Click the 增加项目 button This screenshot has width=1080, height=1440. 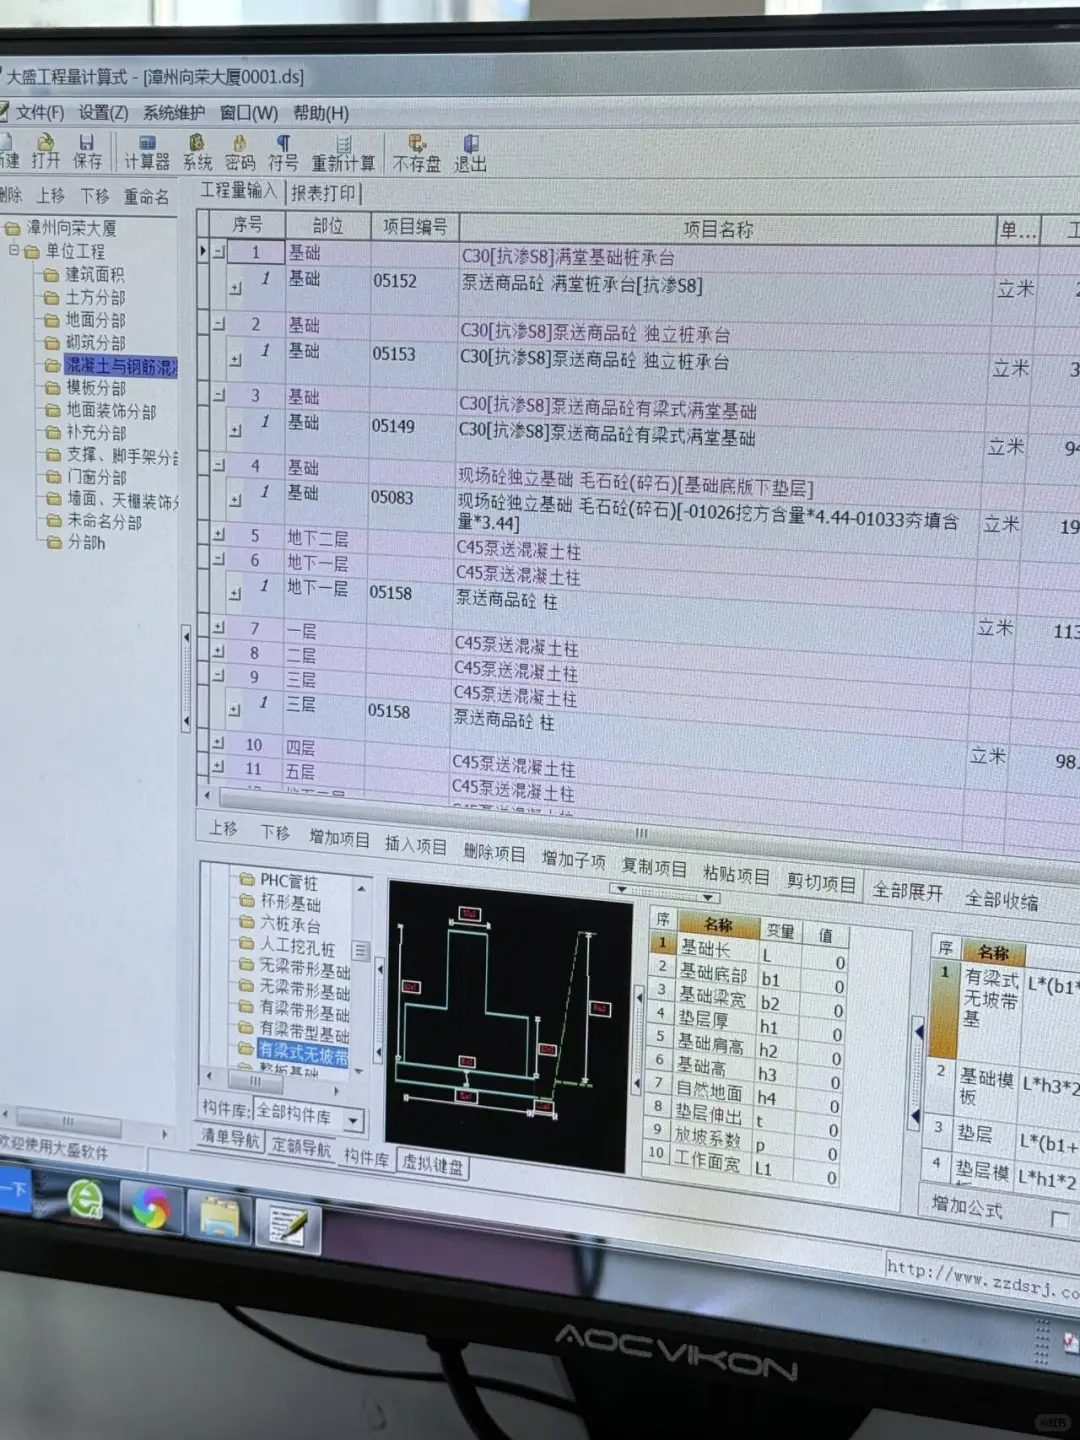tap(339, 838)
